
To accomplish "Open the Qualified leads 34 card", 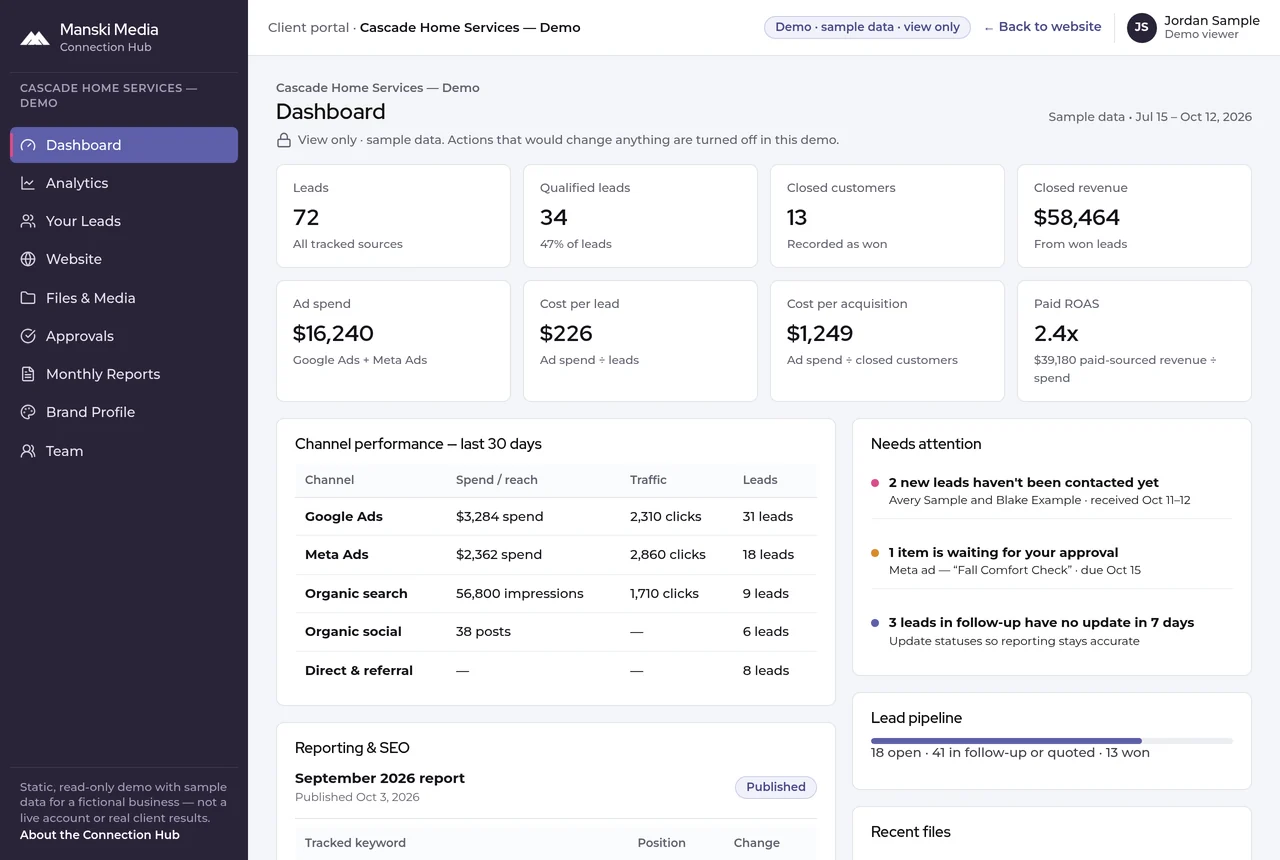I will pos(640,216).
